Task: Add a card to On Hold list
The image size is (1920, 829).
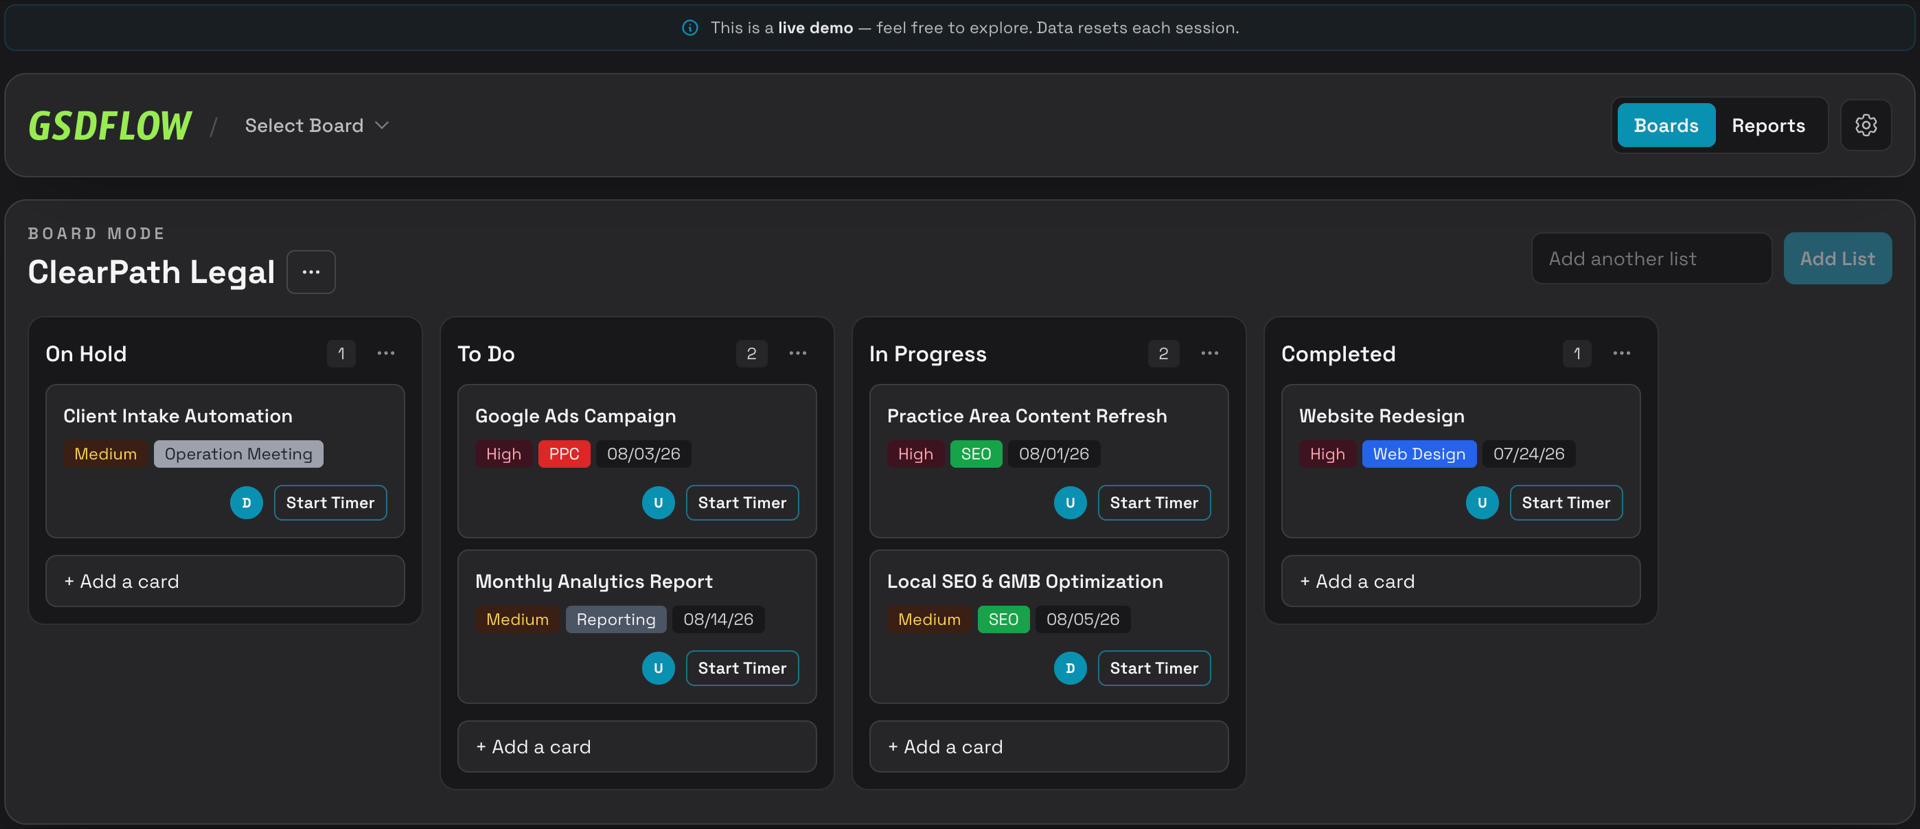Action: coord(225,581)
